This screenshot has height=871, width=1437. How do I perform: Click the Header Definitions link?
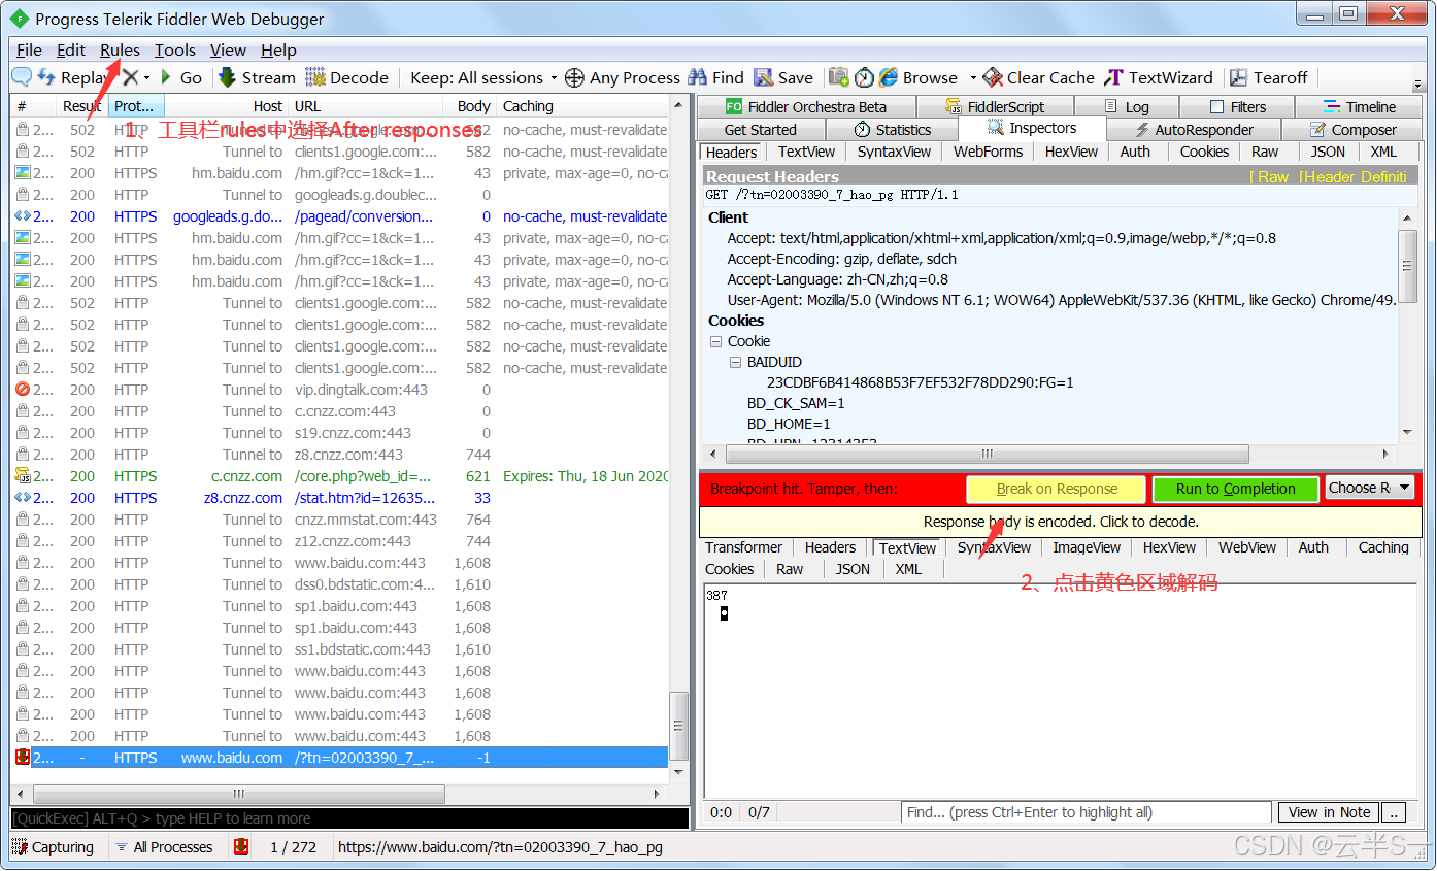pyautogui.click(x=1352, y=176)
